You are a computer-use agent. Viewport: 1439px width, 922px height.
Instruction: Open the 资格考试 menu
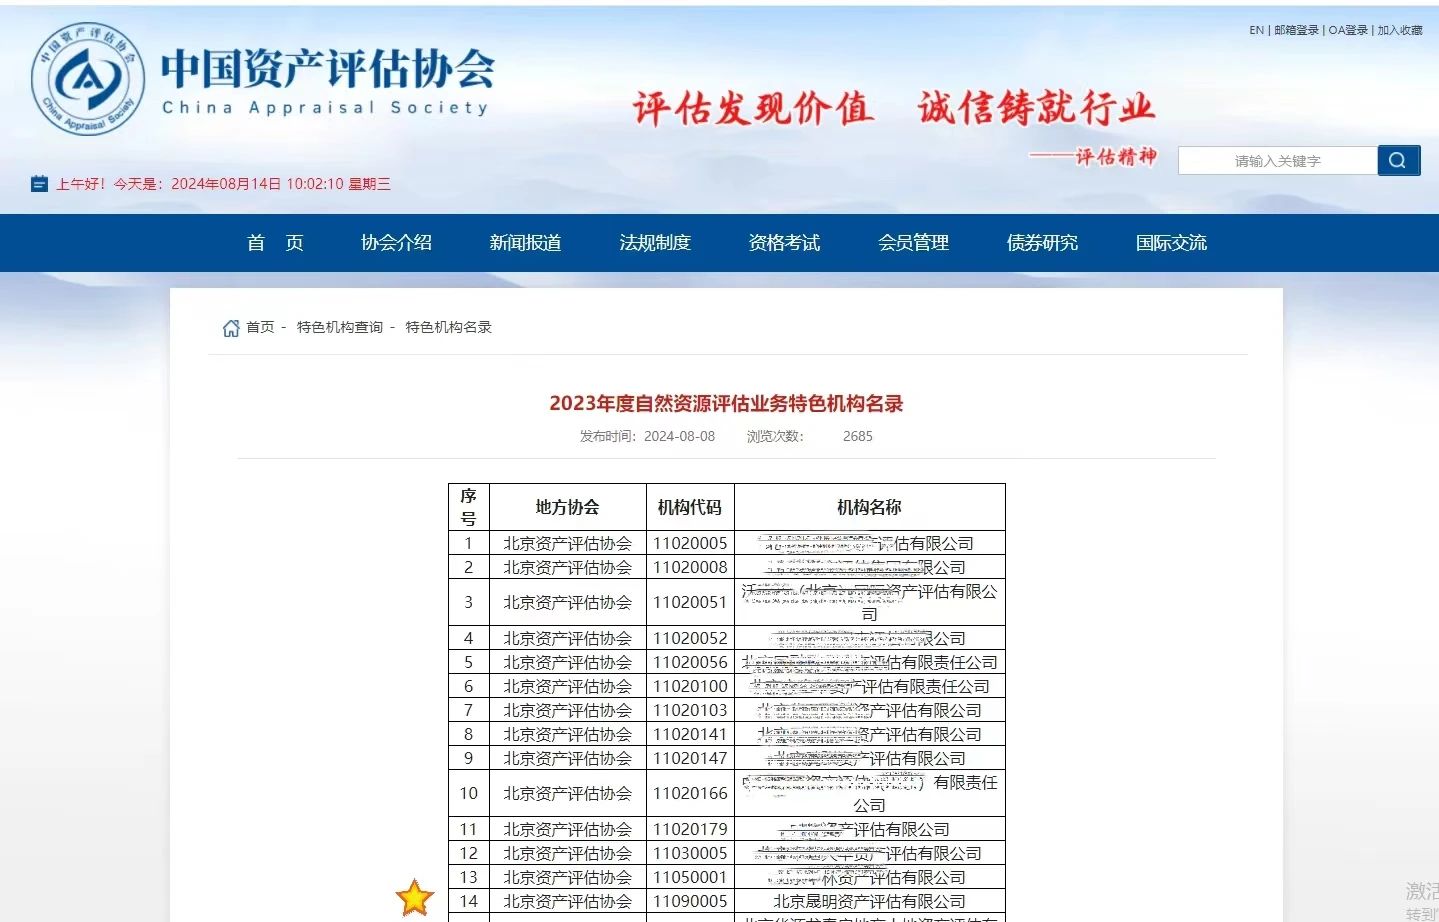784,243
